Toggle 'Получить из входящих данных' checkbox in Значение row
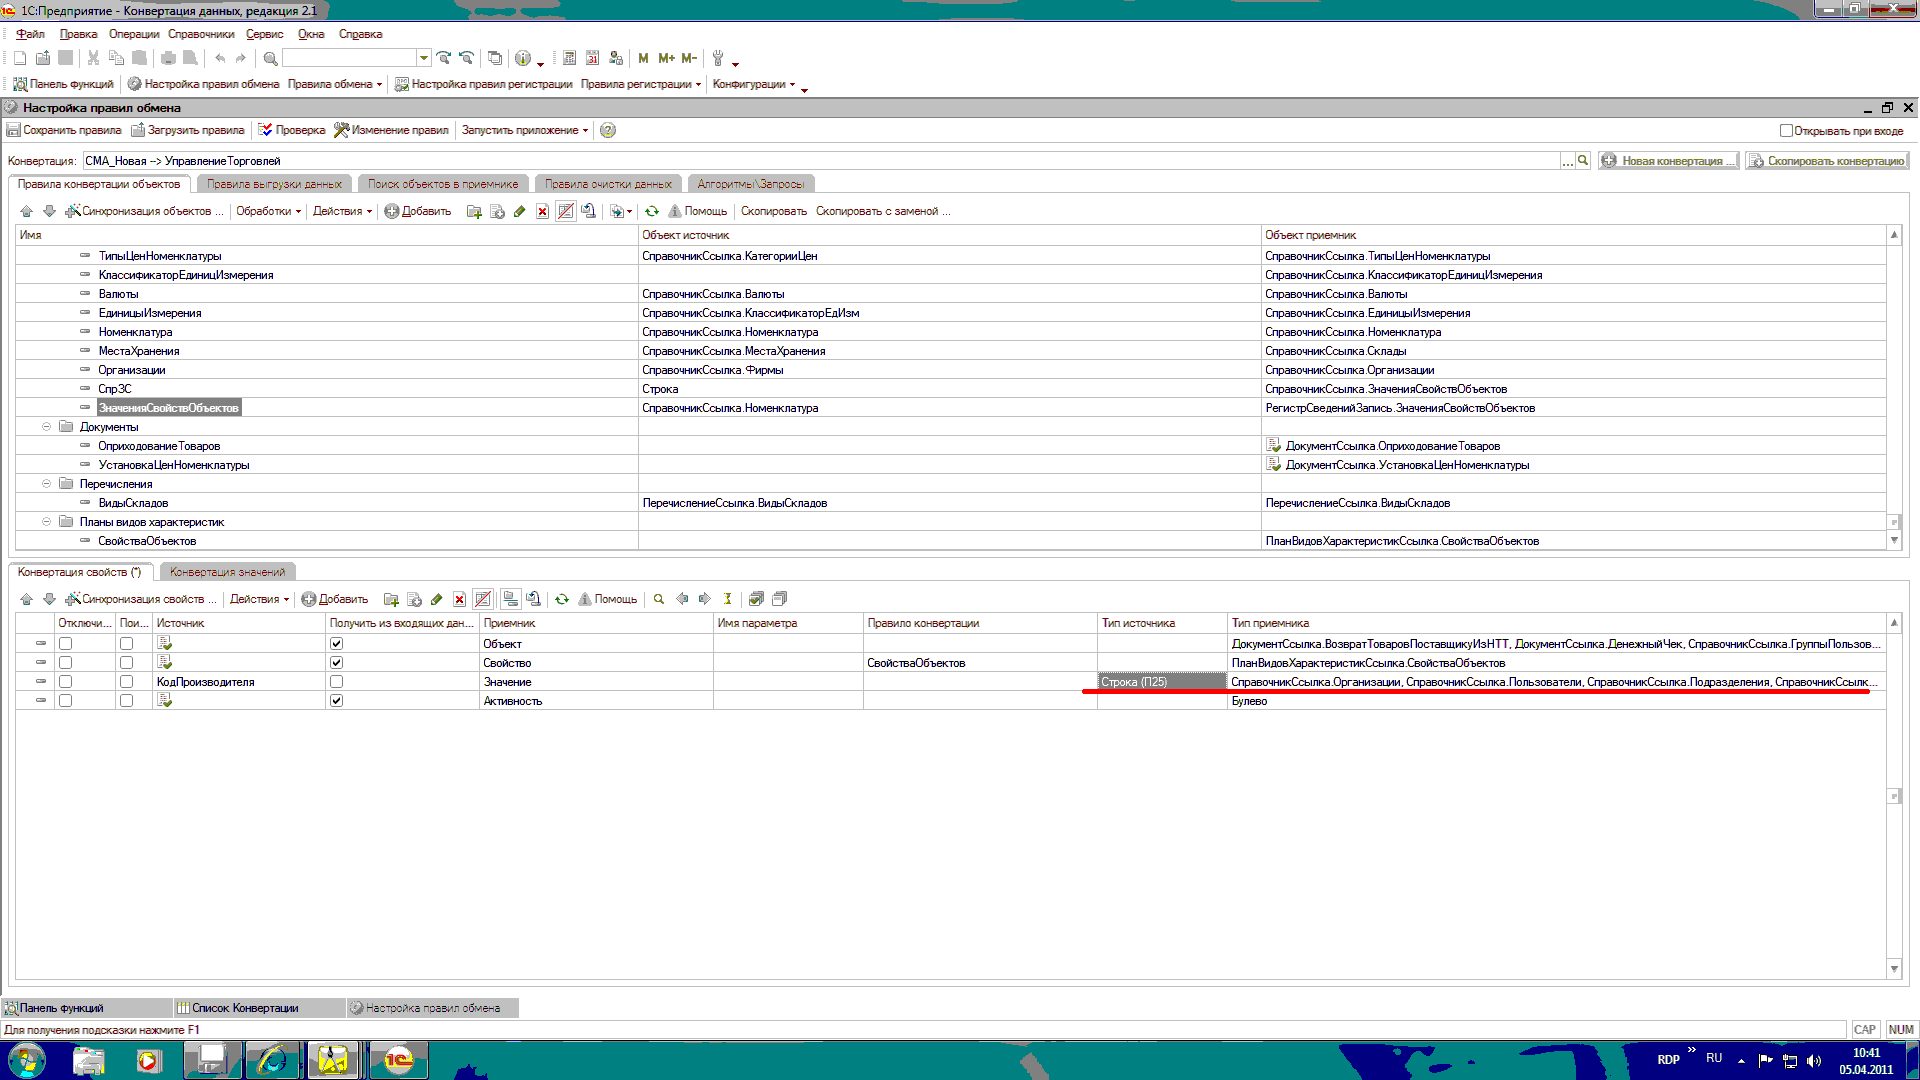The height and width of the screenshot is (1080, 1920). point(336,682)
